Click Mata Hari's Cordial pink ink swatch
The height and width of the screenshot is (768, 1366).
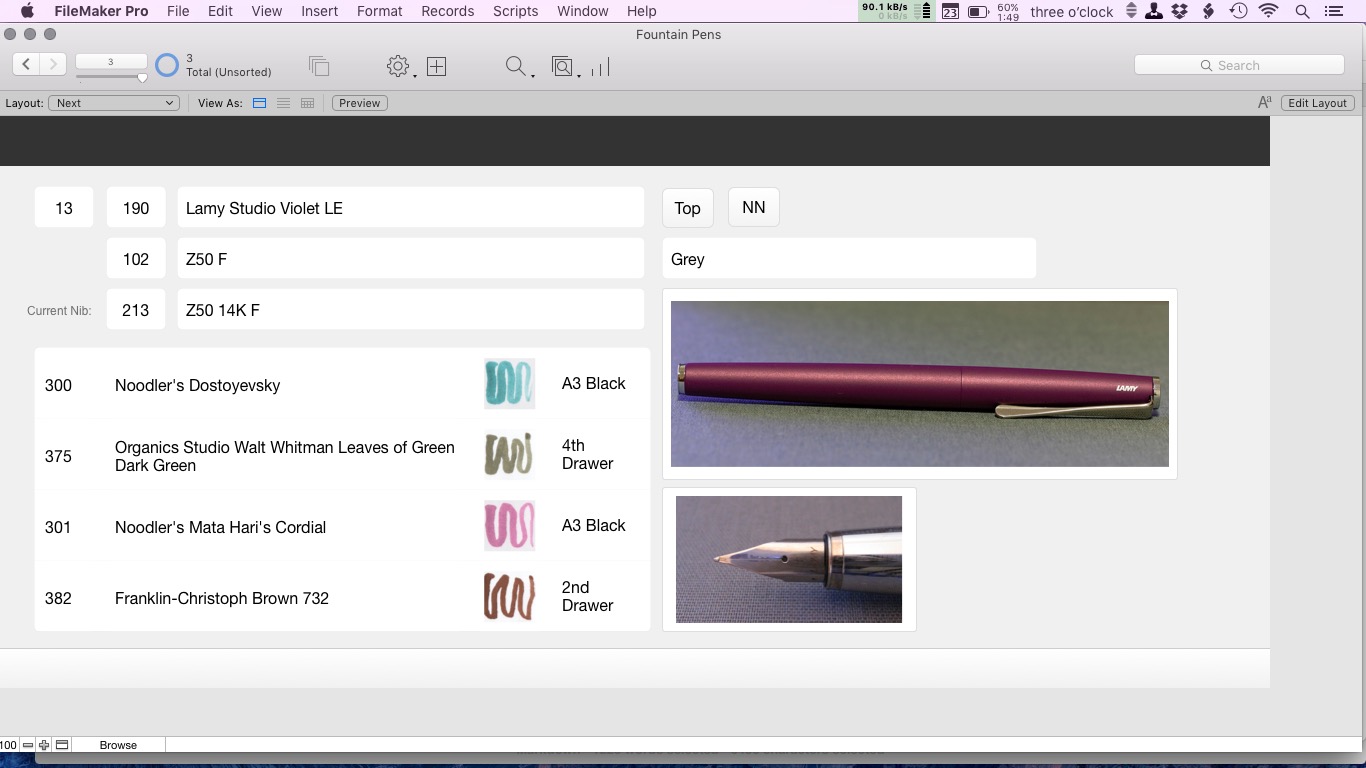tap(509, 526)
